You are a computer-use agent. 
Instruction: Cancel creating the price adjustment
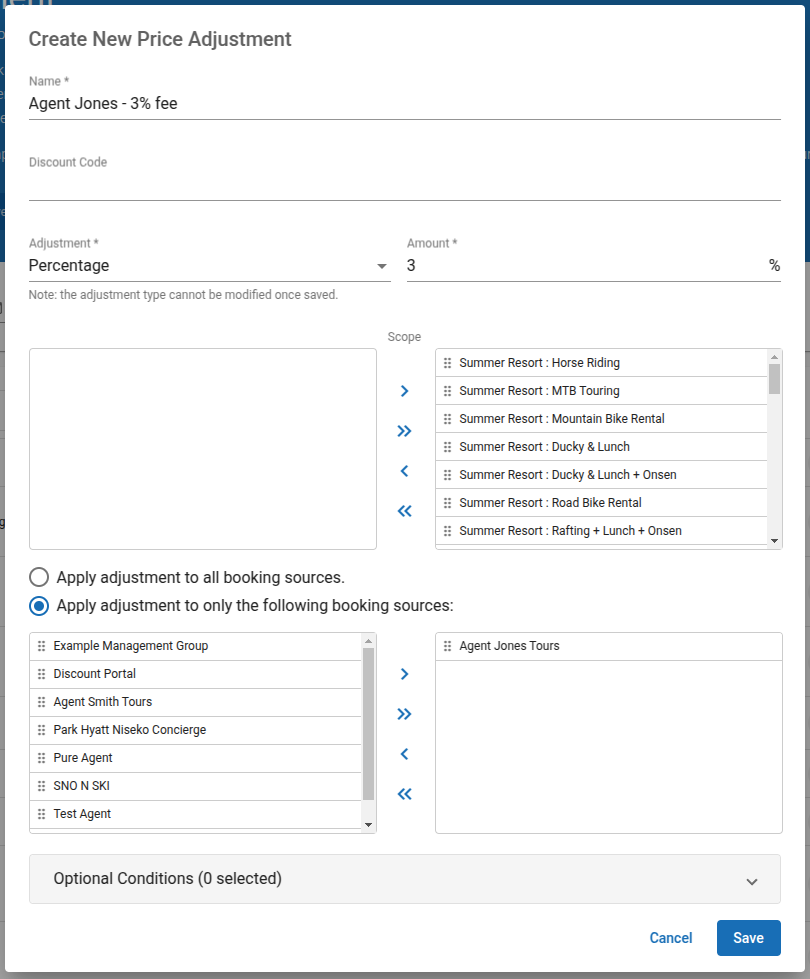[670, 938]
